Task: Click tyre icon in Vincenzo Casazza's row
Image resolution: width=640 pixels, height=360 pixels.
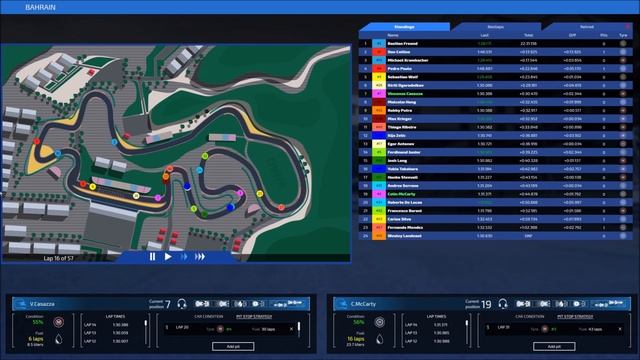Action: coord(623,94)
